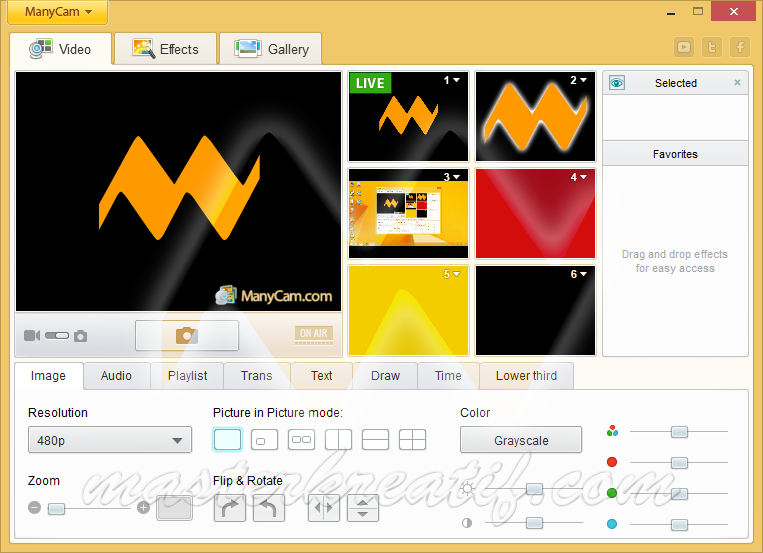Viewport: 763px width, 553px height.
Task: Open the Lower third tab
Action: pos(527,376)
